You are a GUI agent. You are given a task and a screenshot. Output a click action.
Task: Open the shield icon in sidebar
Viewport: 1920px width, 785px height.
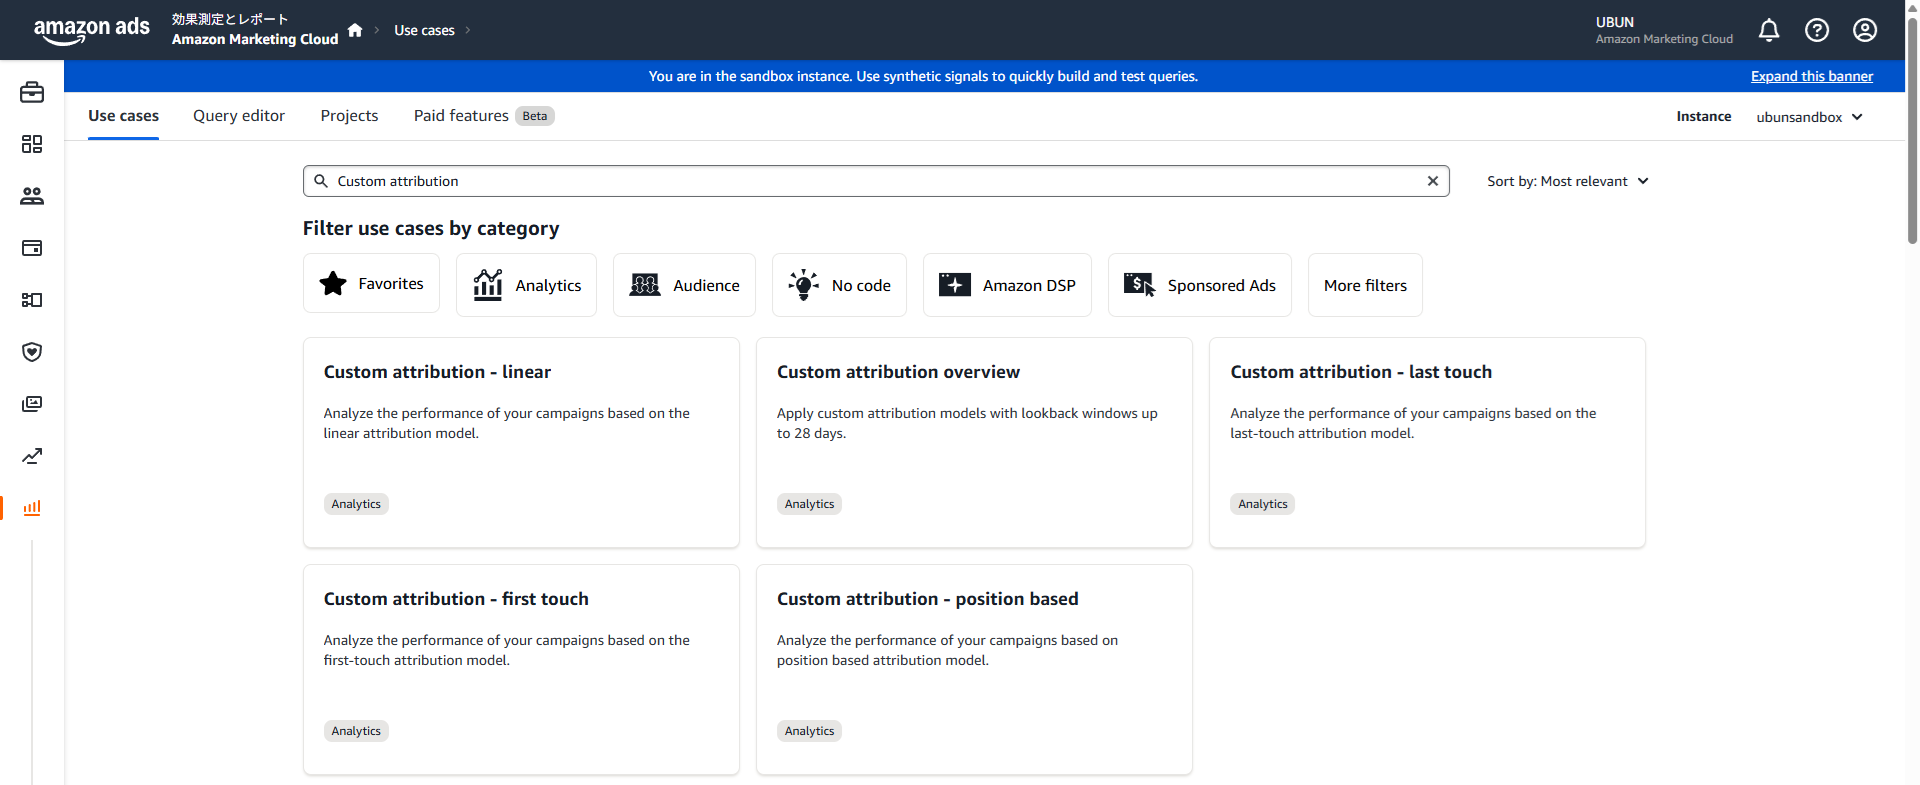click(x=32, y=352)
